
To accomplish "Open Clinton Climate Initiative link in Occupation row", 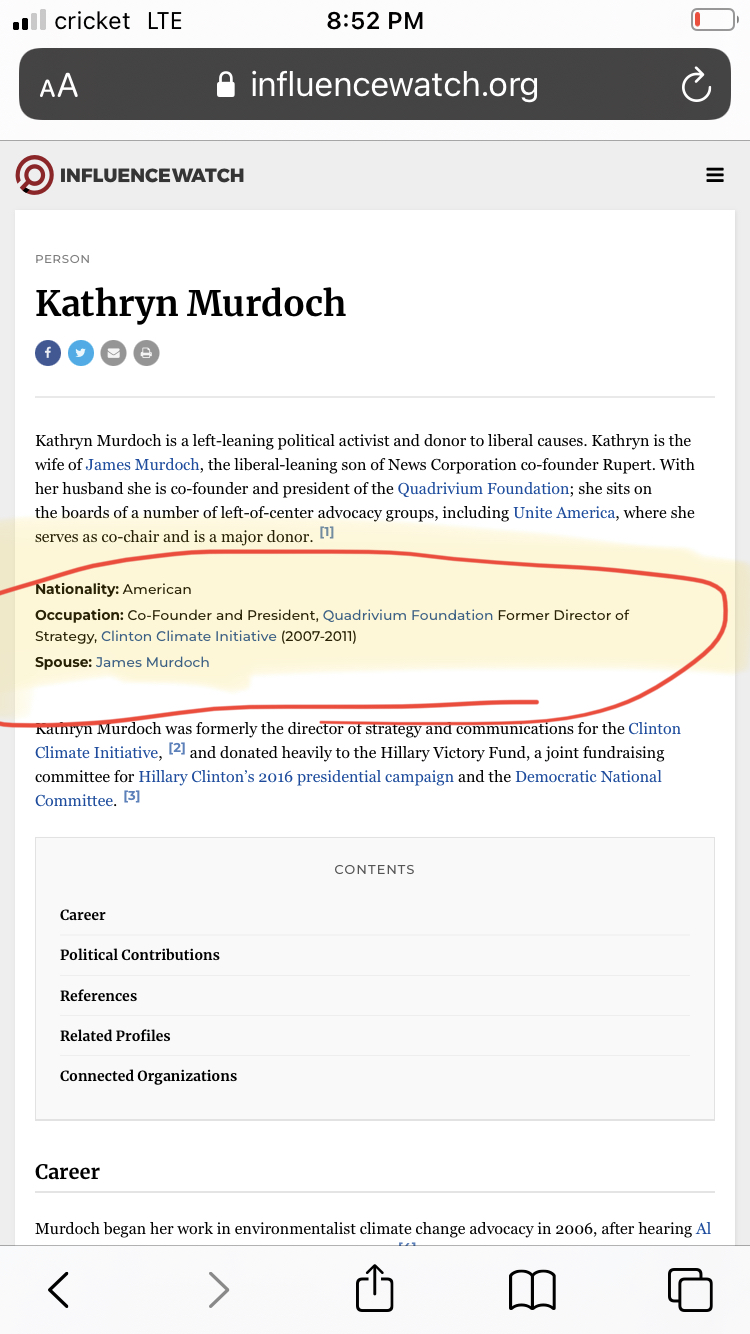I will (189, 637).
